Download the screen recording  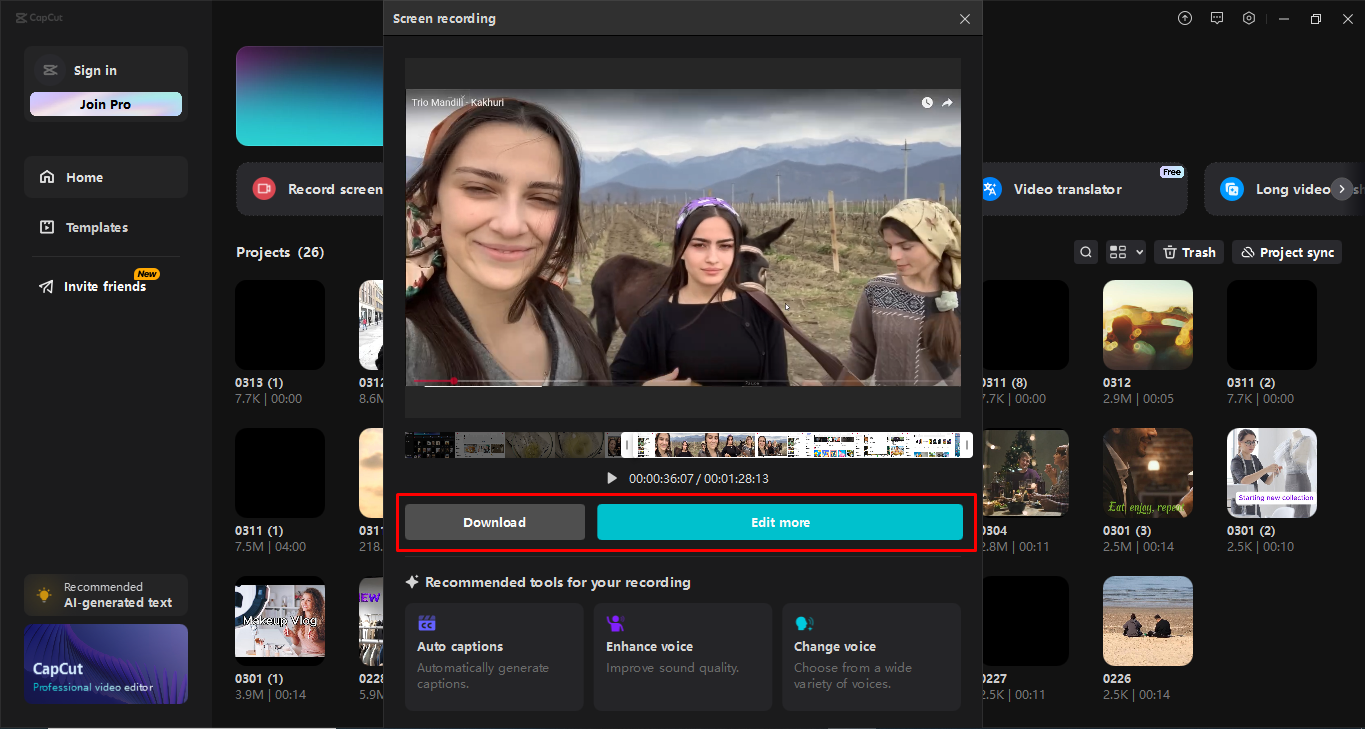tap(493, 521)
